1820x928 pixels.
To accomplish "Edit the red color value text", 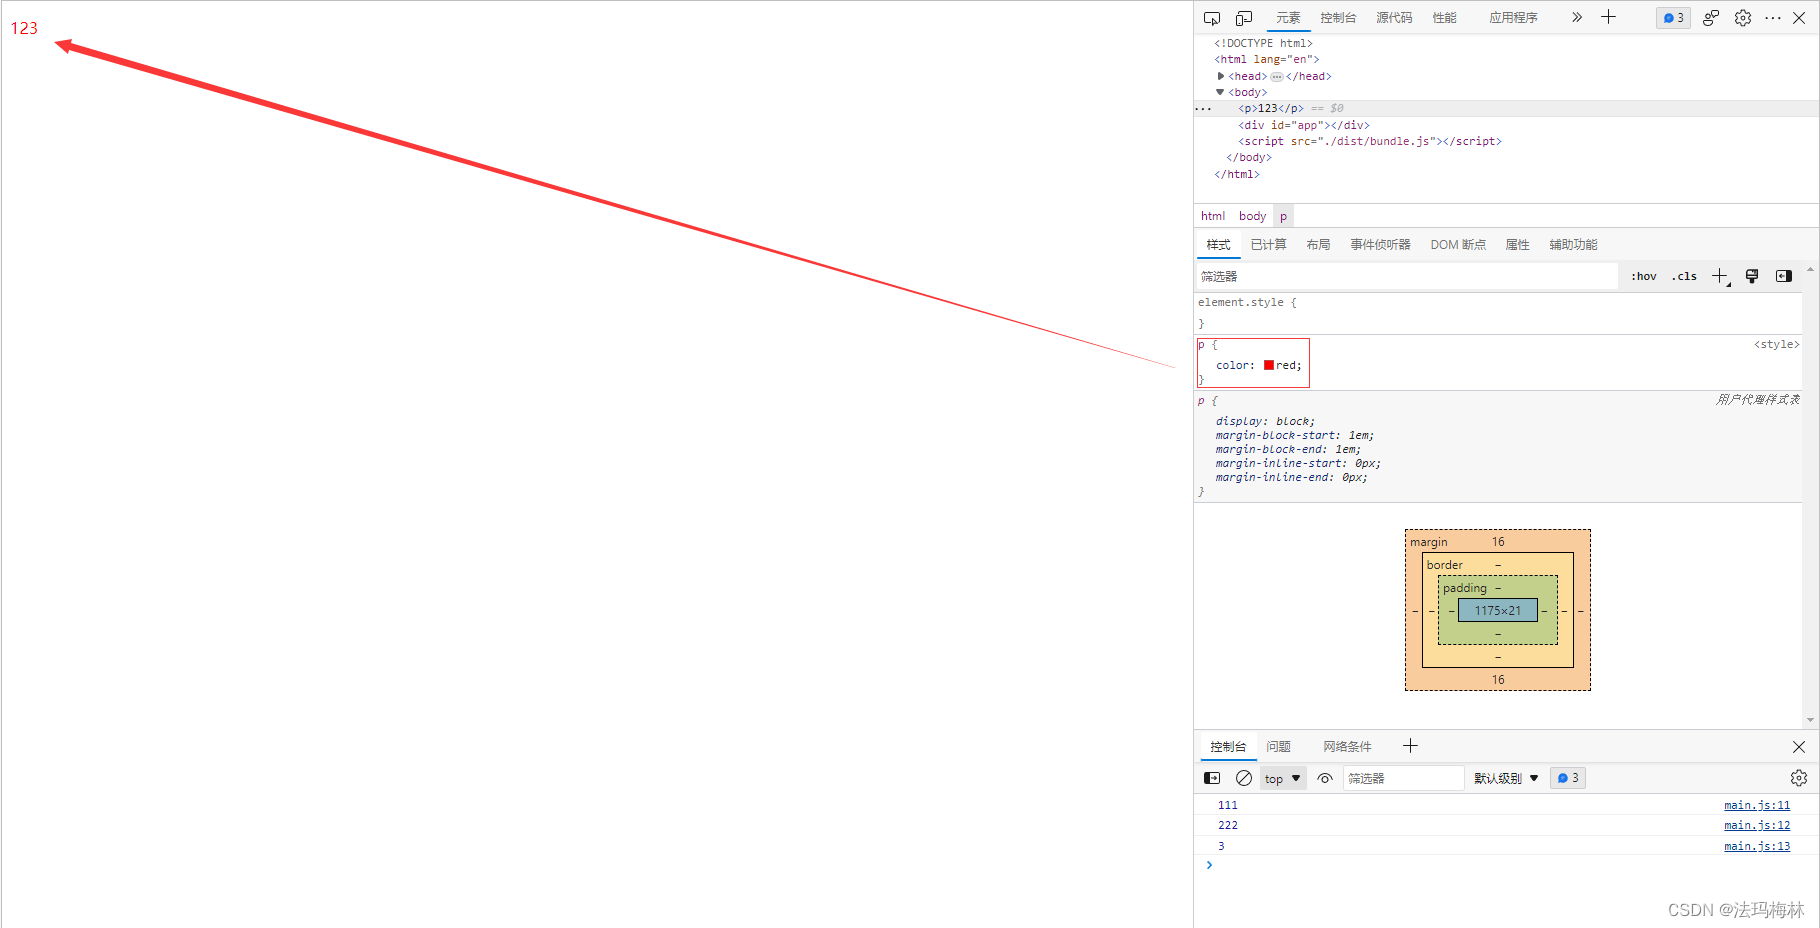I will 1286,365.
